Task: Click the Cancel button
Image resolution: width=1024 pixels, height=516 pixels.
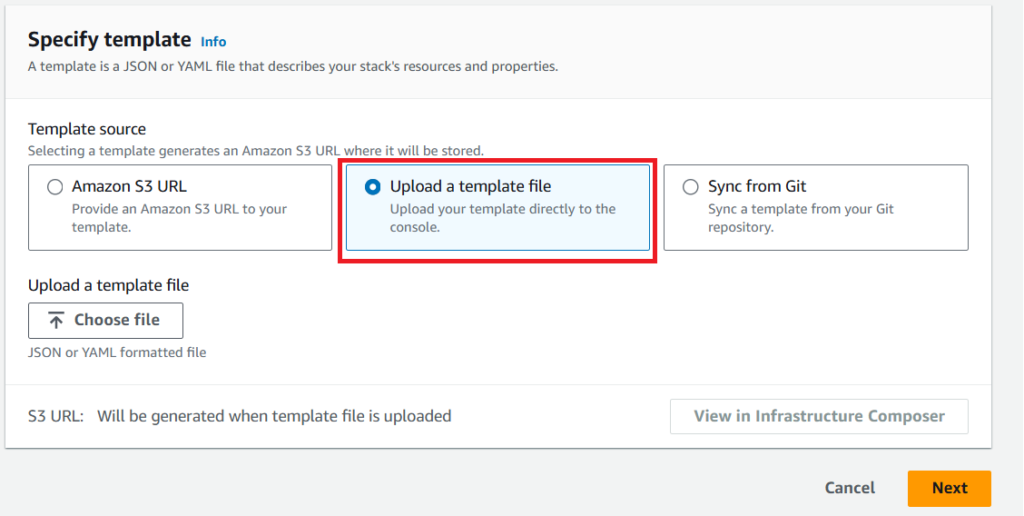Action: (x=849, y=488)
